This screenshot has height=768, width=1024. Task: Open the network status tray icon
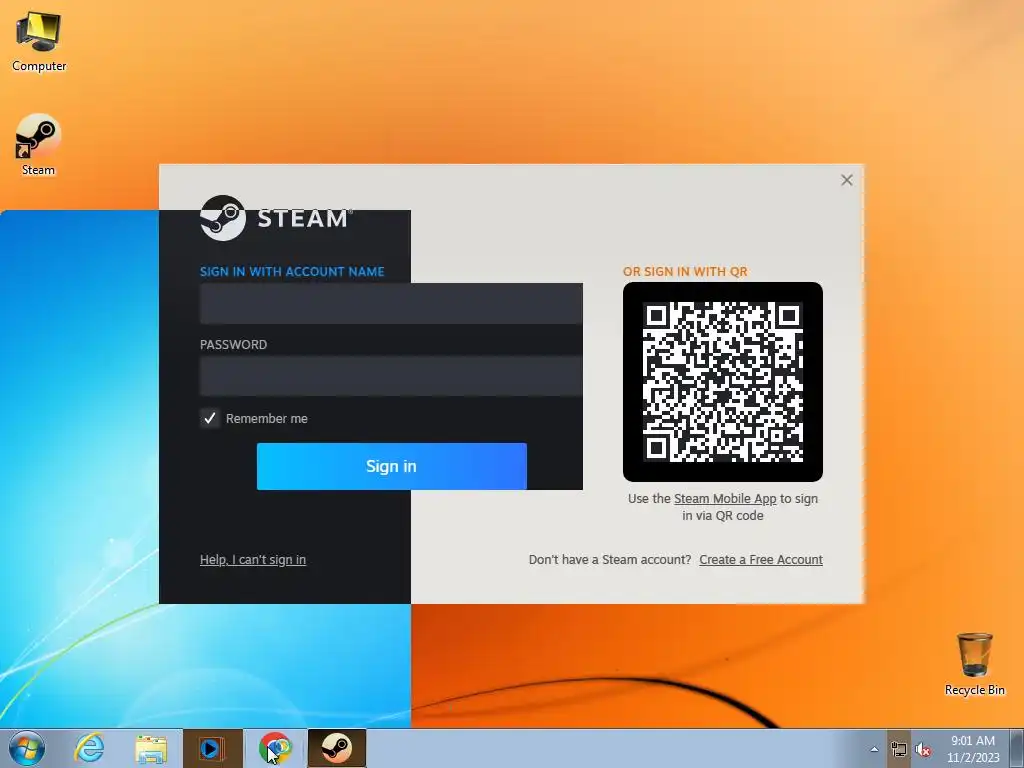(899, 749)
